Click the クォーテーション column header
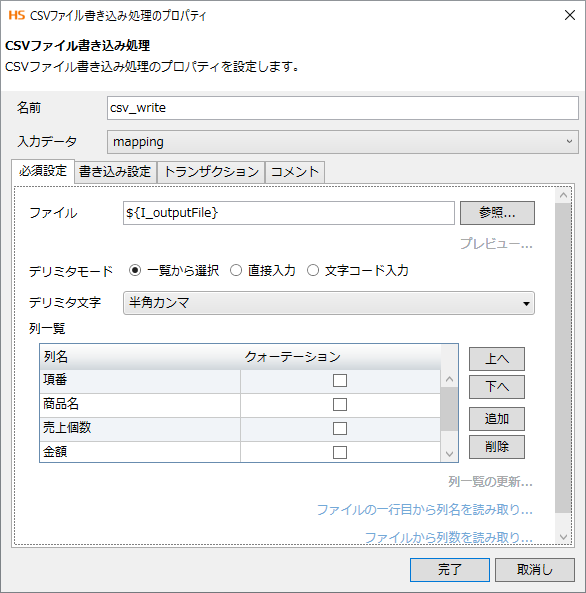The width and height of the screenshot is (586, 593). coord(340,357)
